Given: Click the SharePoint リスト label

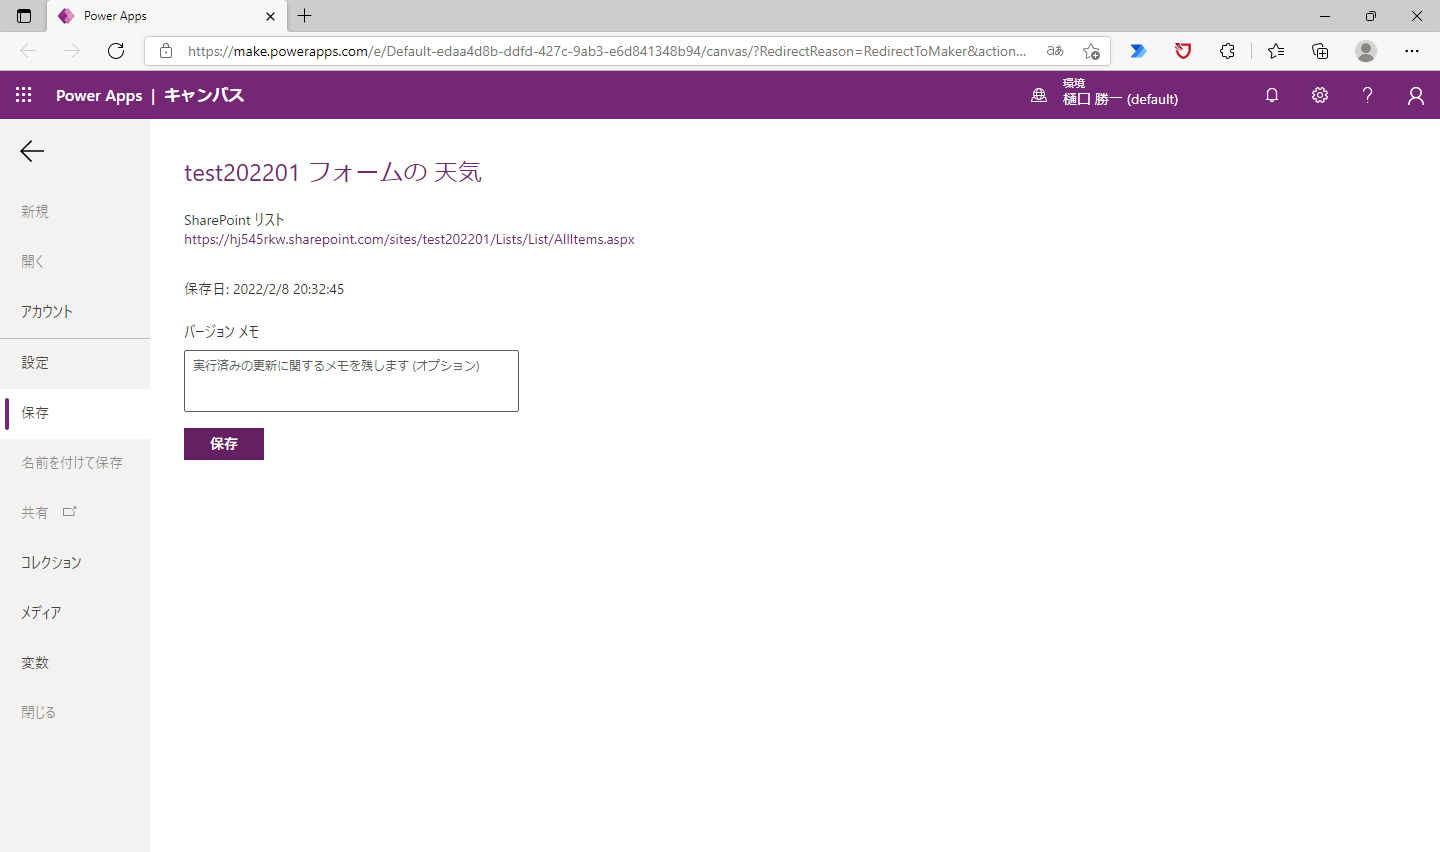Looking at the screenshot, I should point(234,220).
